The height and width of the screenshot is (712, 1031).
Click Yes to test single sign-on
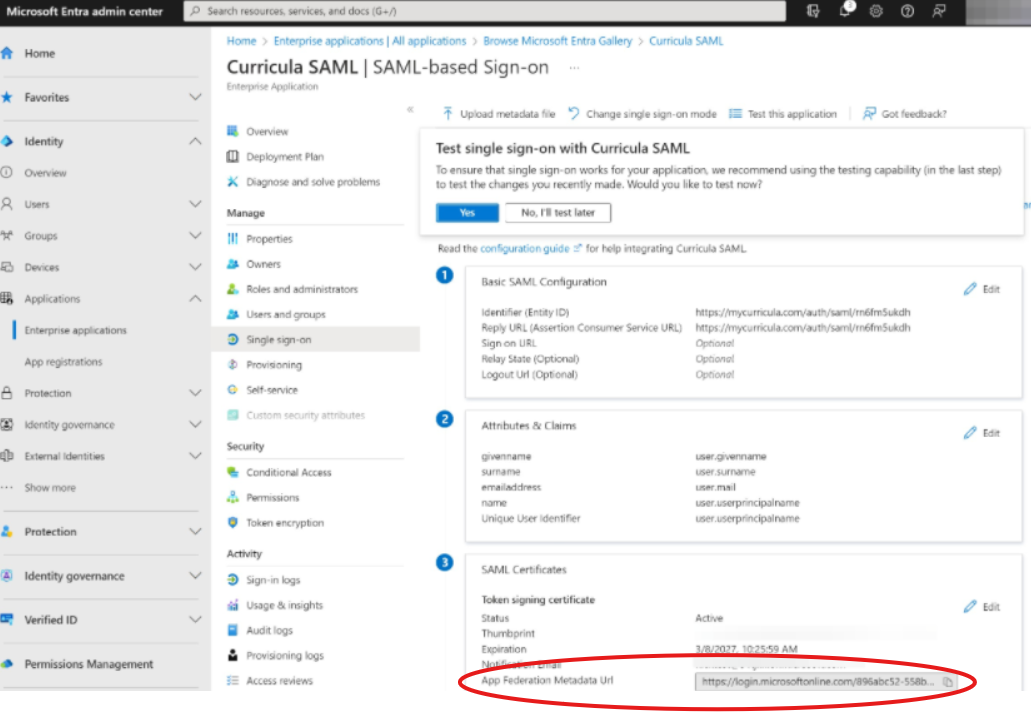coord(468,212)
